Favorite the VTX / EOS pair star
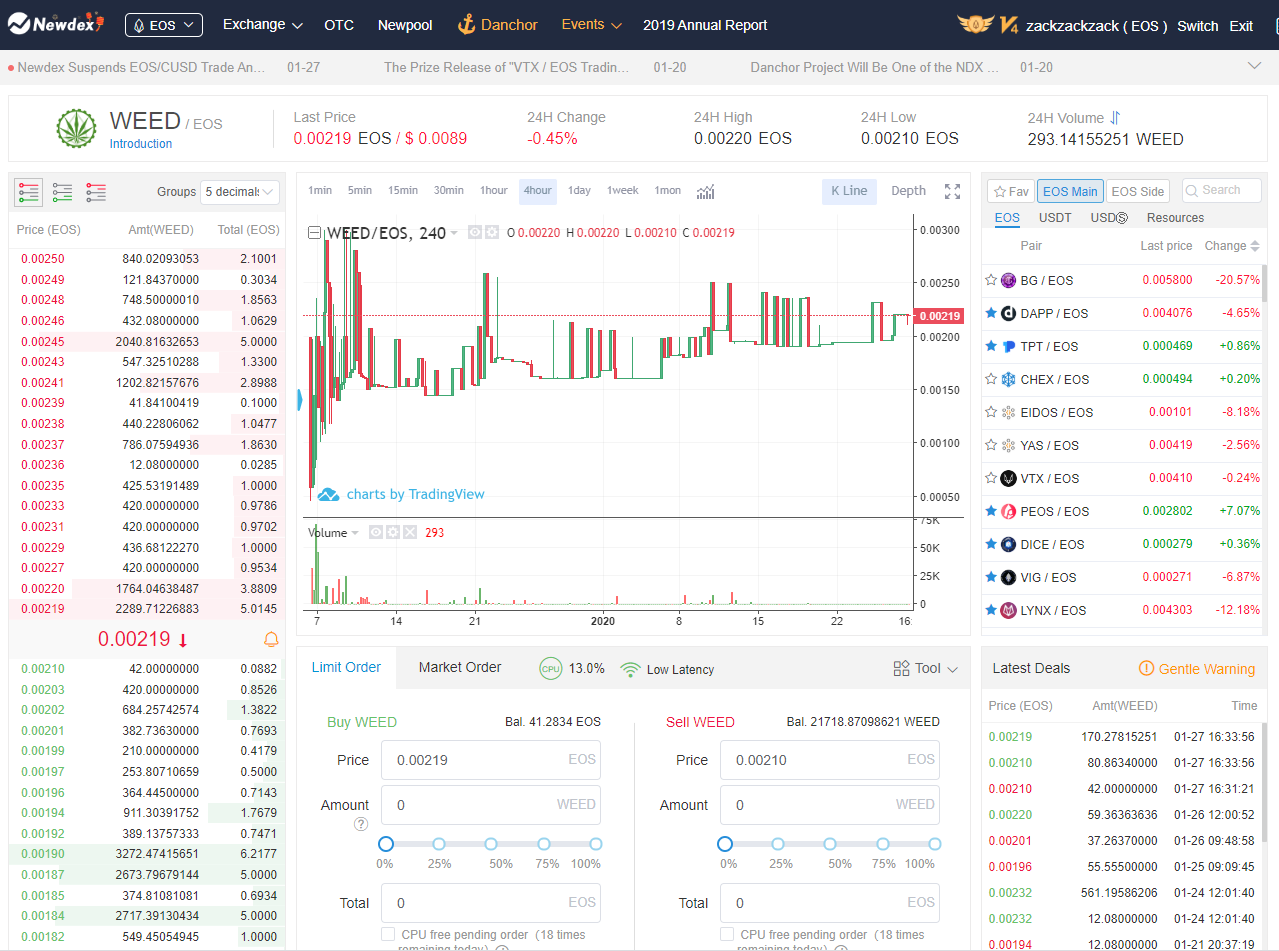This screenshot has width=1279, height=951. tap(991, 478)
